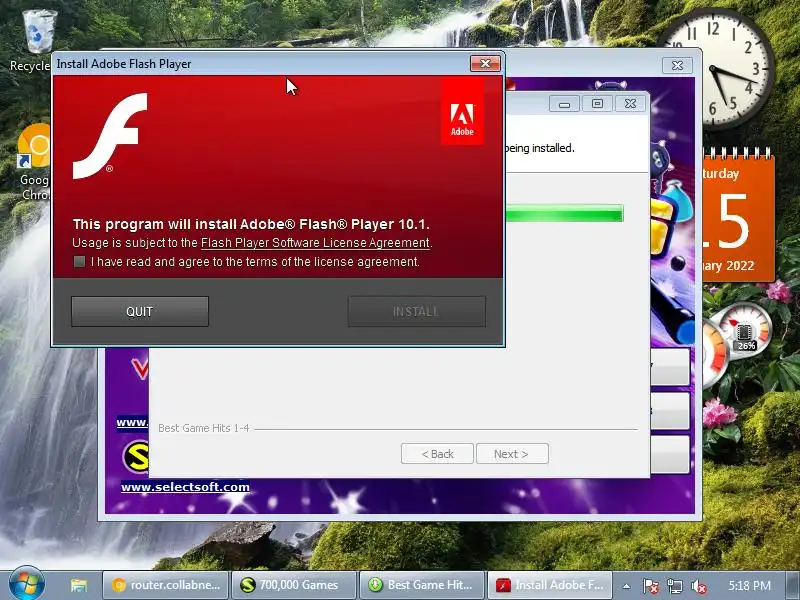Close the Best Game Hits installer window

(x=630, y=104)
